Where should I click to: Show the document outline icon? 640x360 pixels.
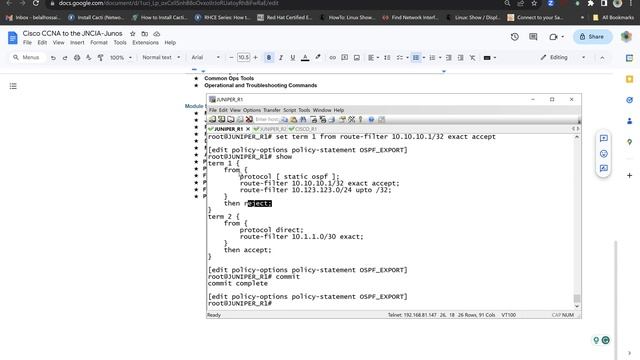pos(13,86)
